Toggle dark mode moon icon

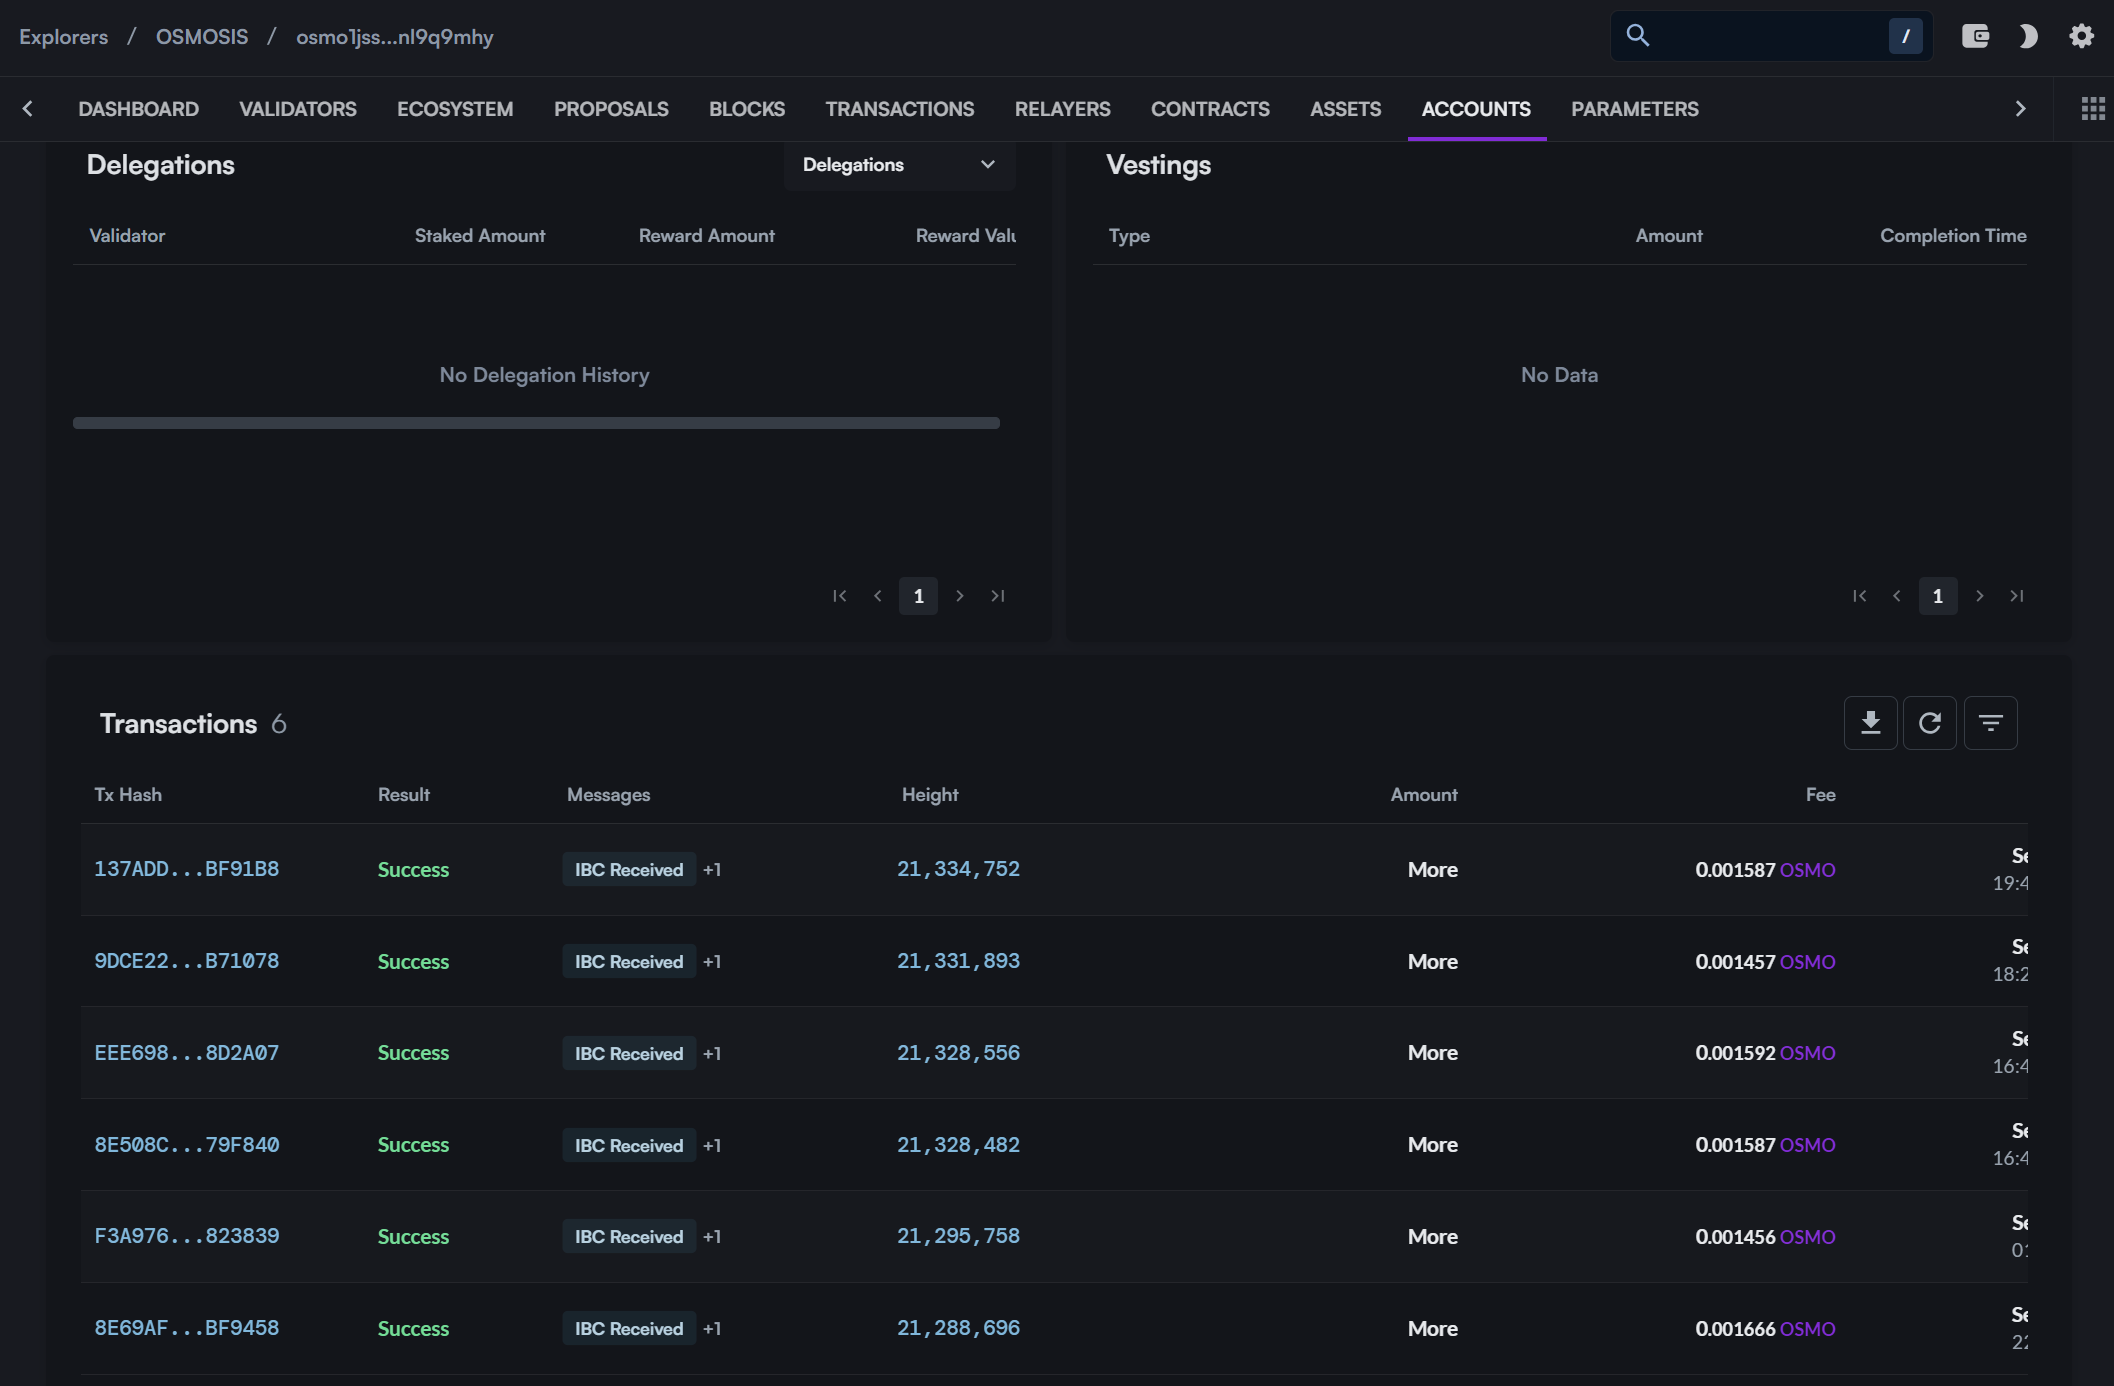click(x=2028, y=37)
